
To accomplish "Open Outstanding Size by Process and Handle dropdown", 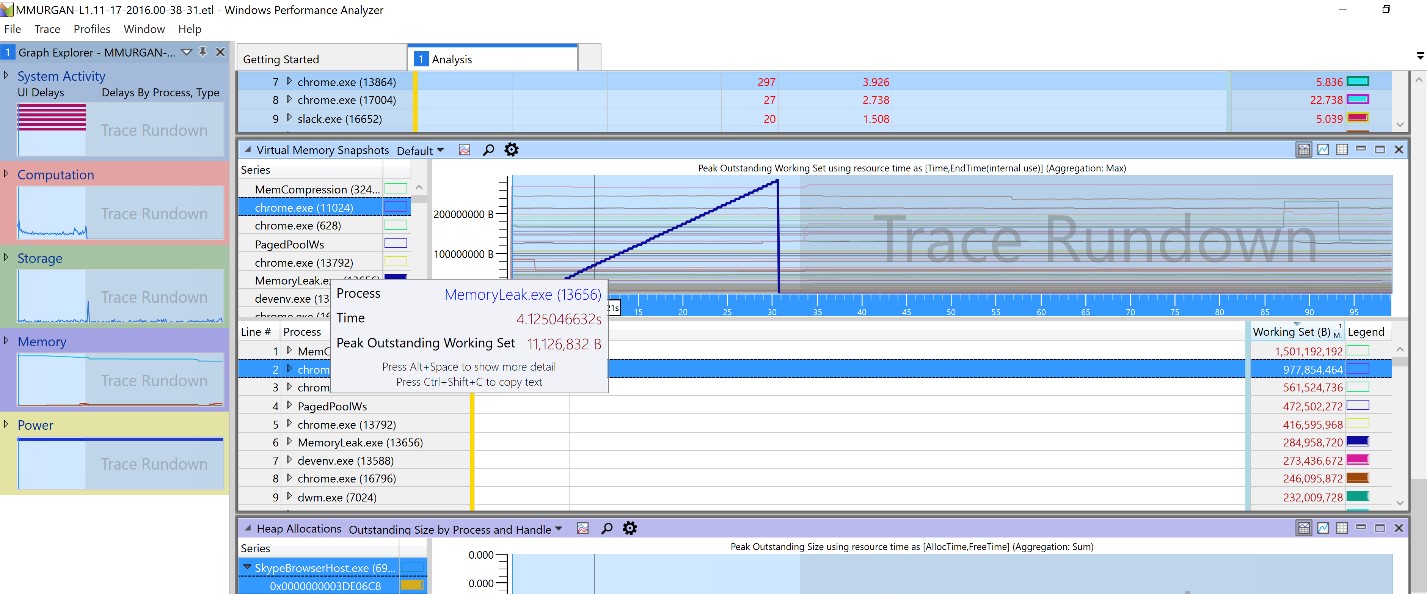I will 455,530.
